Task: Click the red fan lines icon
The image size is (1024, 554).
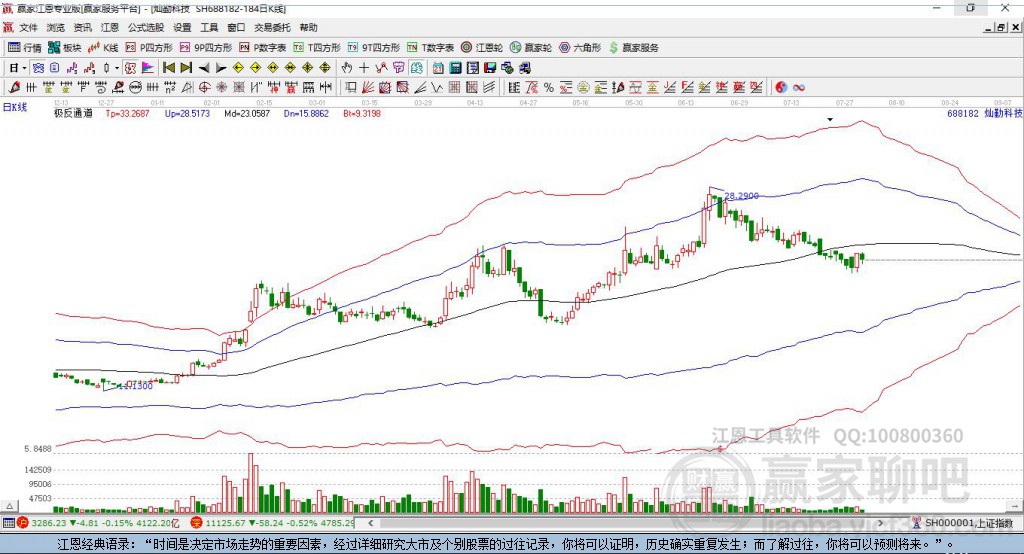Action: coord(368,88)
